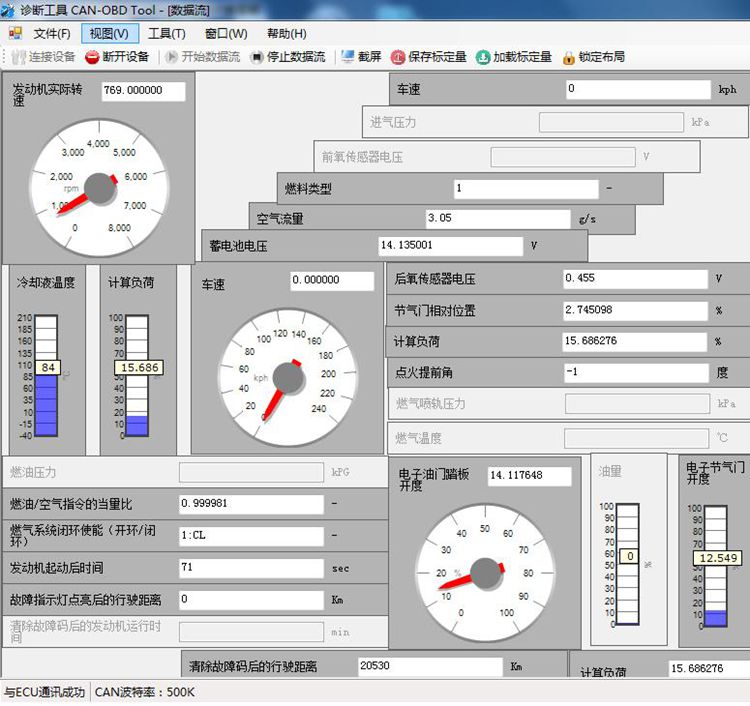Click the engine rpm gauge dial
The image size is (750, 706).
[x=98, y=187]
